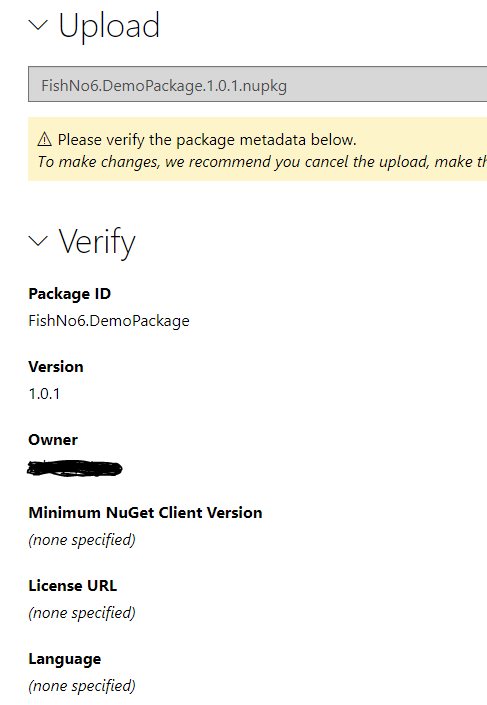Click the Upload section heading
This screenshot has width=487, height=705.
pos(109,26)
